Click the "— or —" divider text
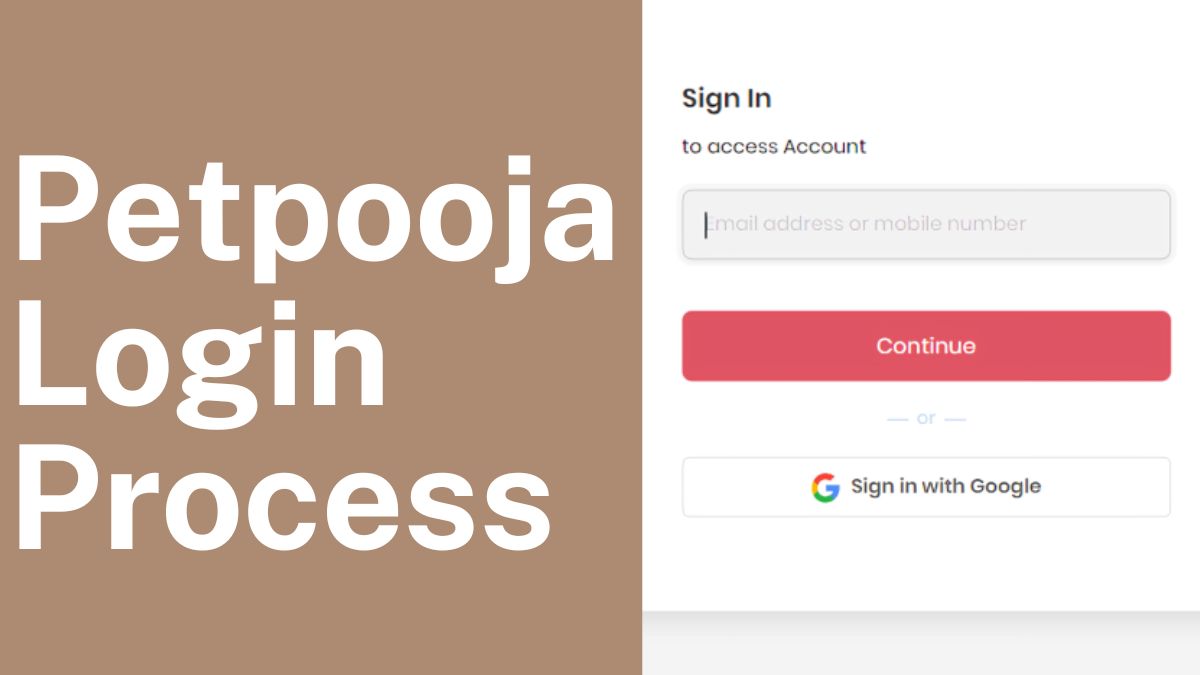1200x675 pixels. click(925, 418)
